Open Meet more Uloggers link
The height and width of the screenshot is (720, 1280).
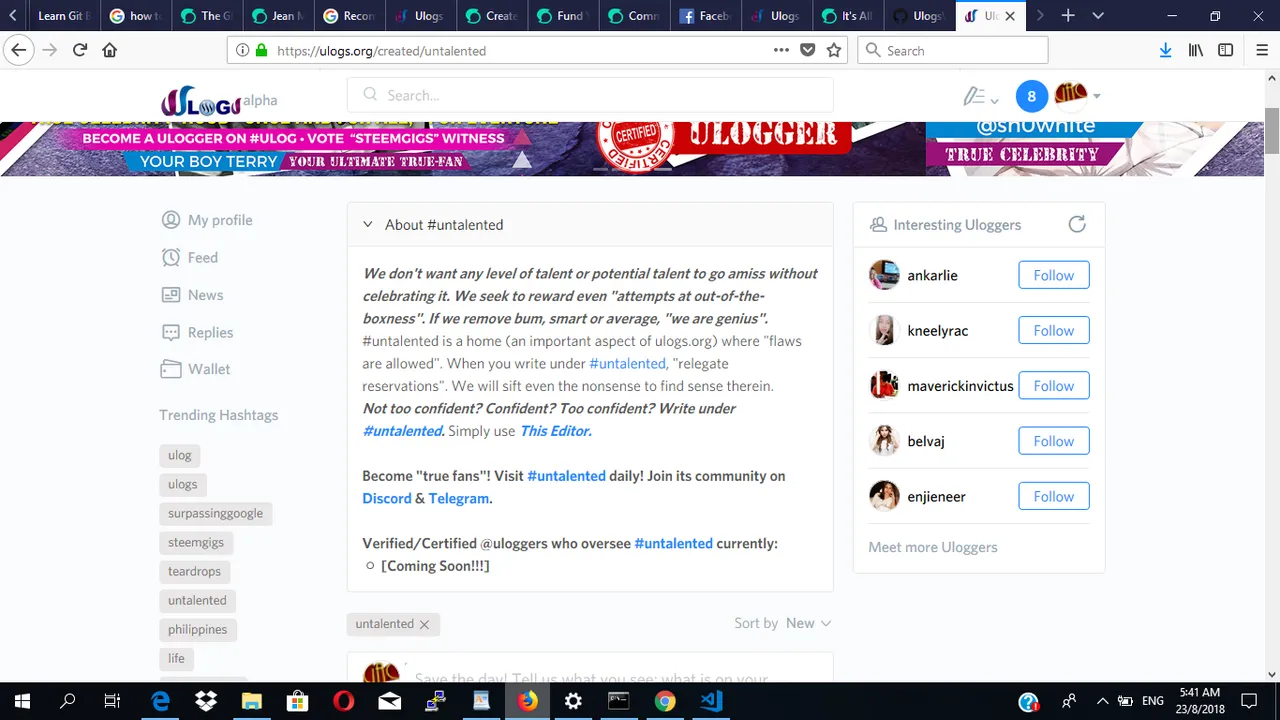point(933,547)
